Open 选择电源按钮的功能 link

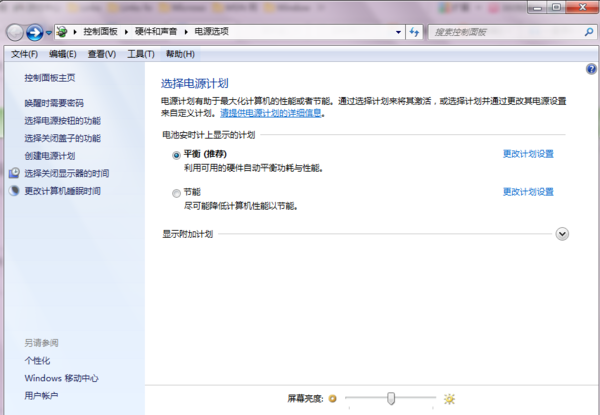tap(63, 121)
